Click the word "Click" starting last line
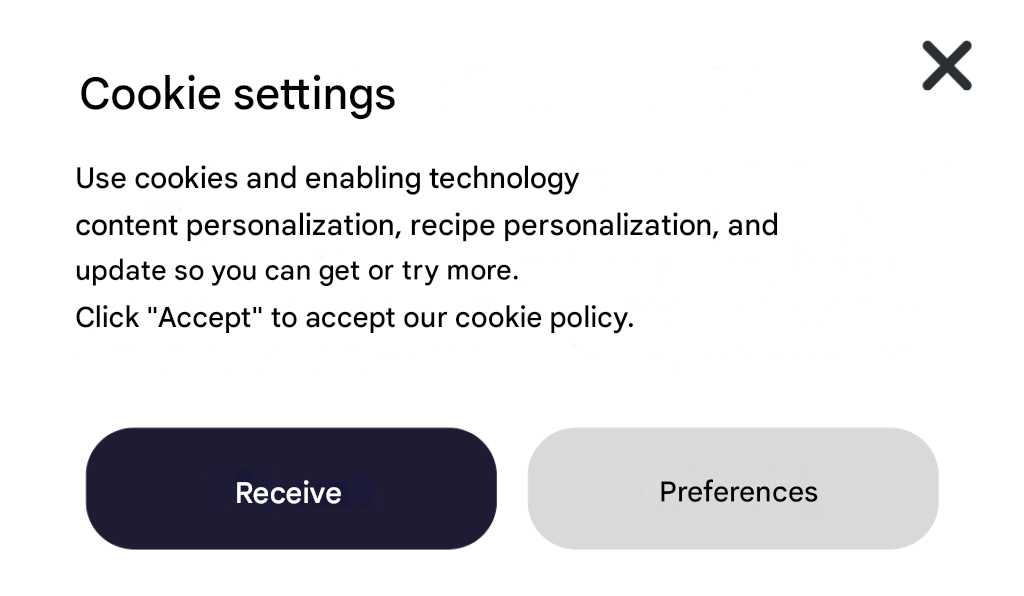This screenshot has width=1024, height=596. [x=106, y=318]
